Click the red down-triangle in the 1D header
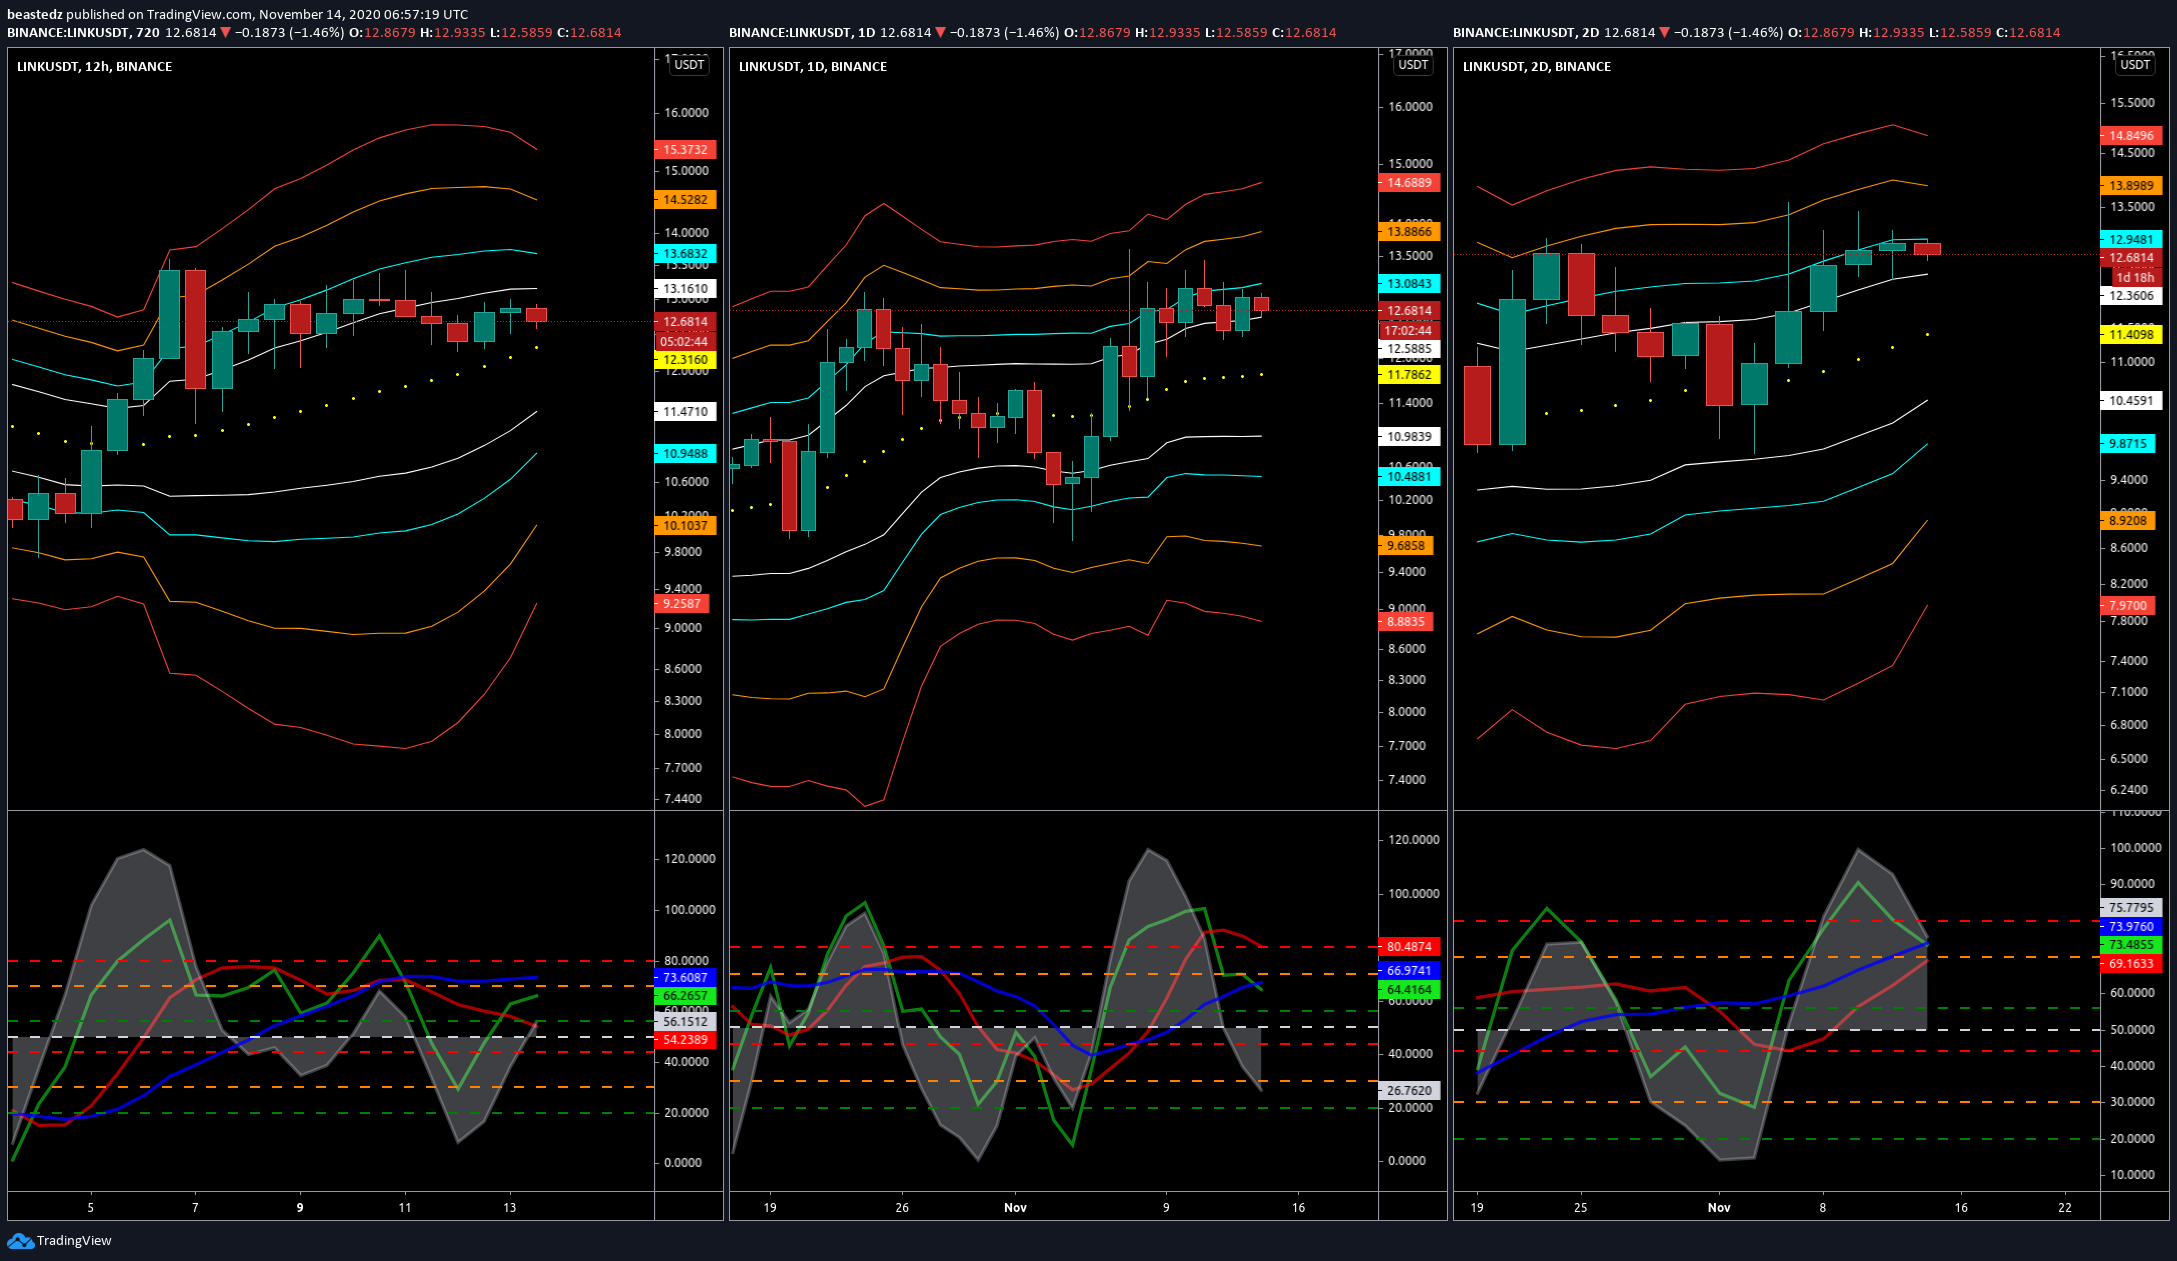This screenshot has width=2177, height=1261. (940, 33)
